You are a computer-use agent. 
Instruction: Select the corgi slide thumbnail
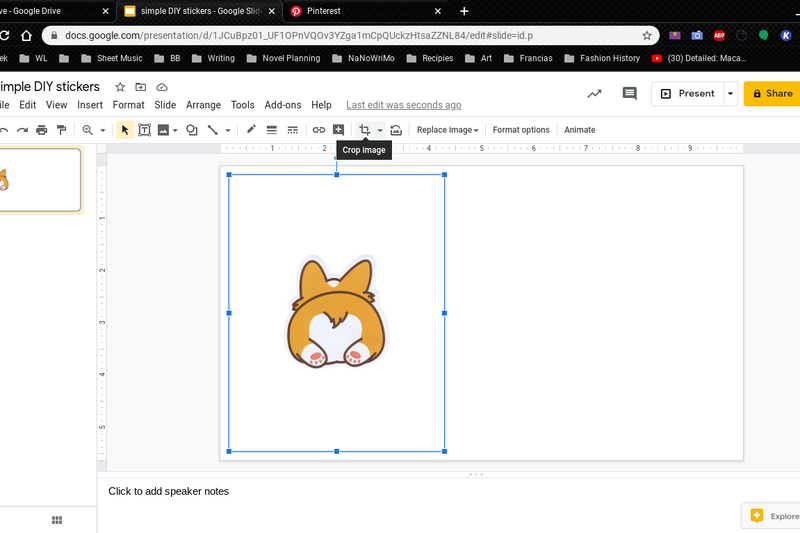coord(40,180)
